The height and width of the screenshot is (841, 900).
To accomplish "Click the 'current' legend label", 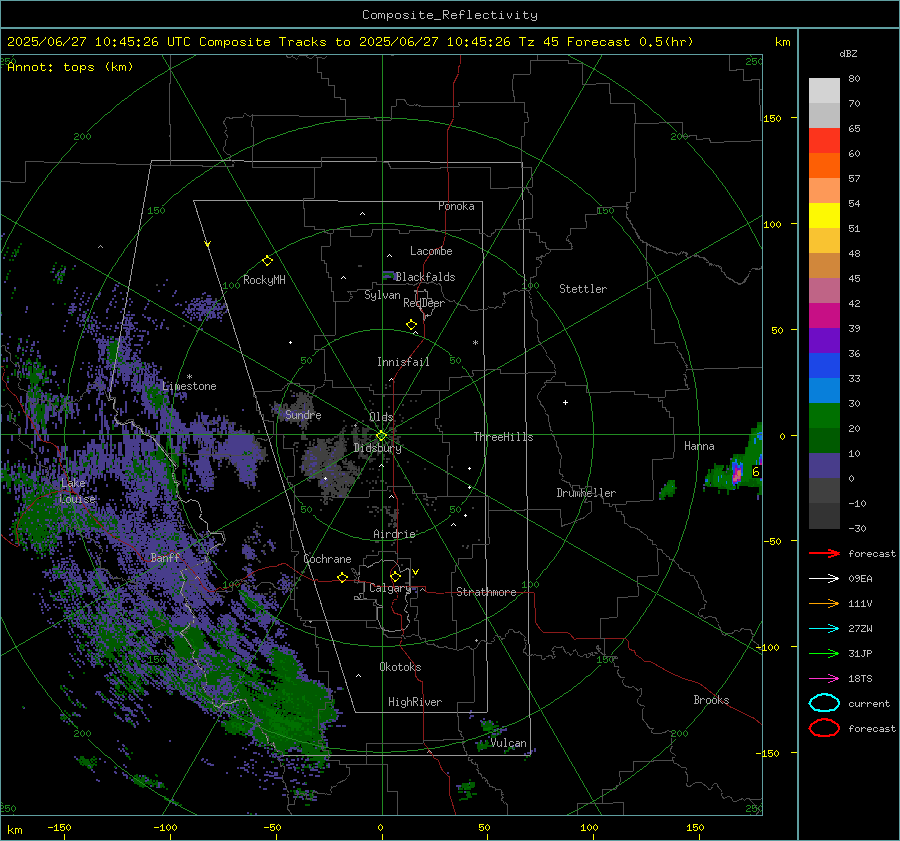I will pyautogui.click(x=869, y=704).
